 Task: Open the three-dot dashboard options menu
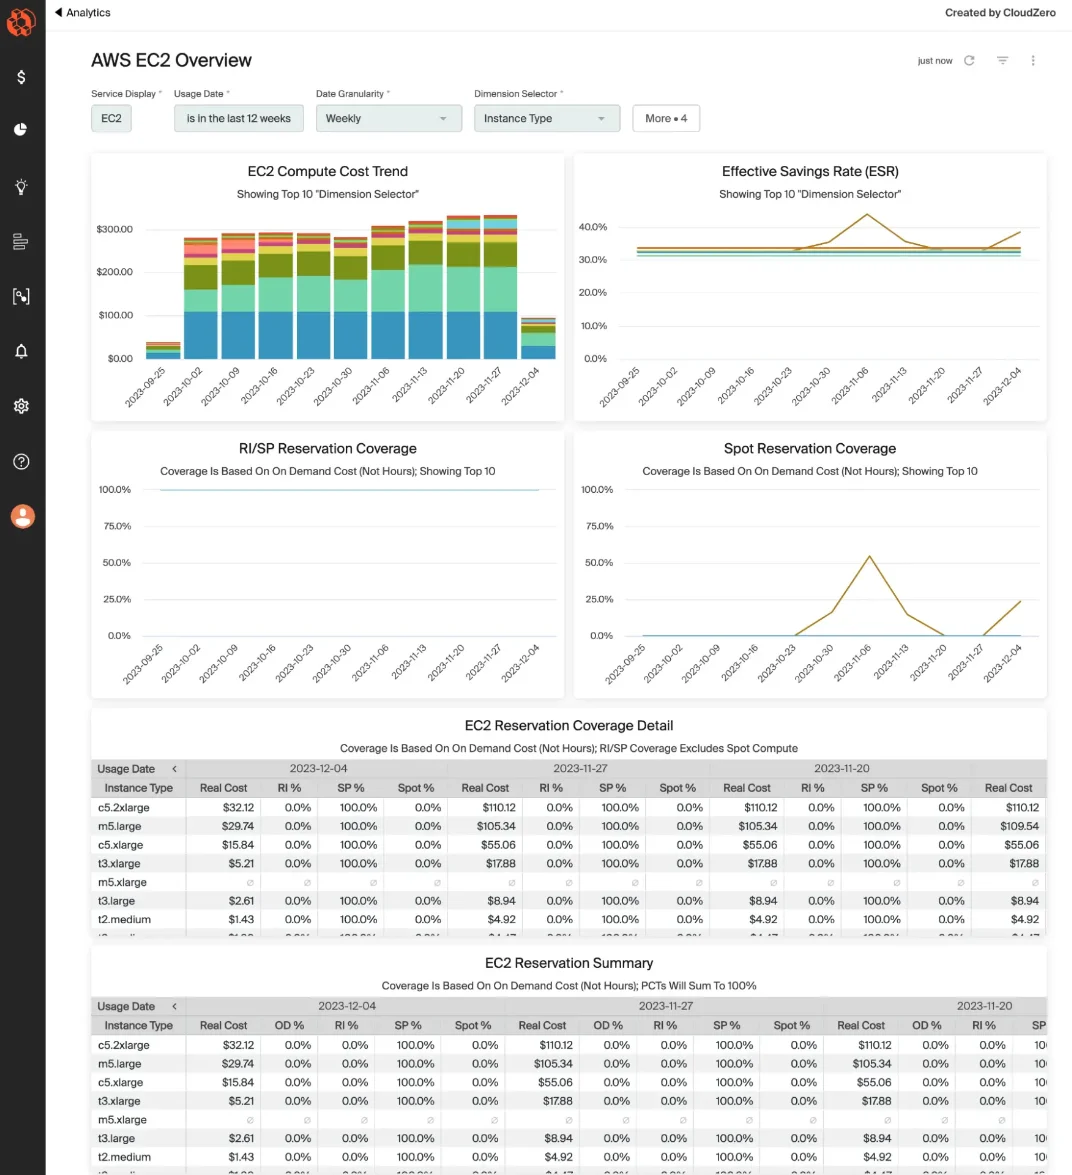pyautogui.click(x=1033, y=61)
